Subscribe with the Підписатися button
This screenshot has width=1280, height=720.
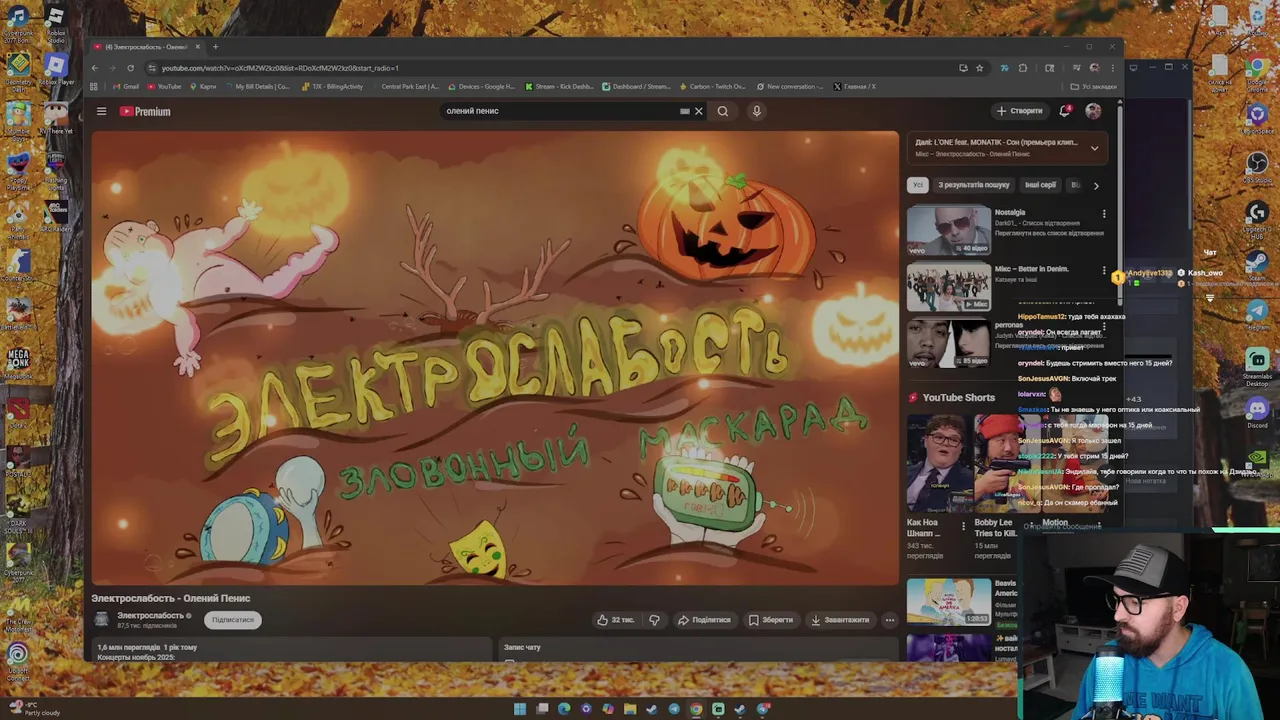point(233,620)
